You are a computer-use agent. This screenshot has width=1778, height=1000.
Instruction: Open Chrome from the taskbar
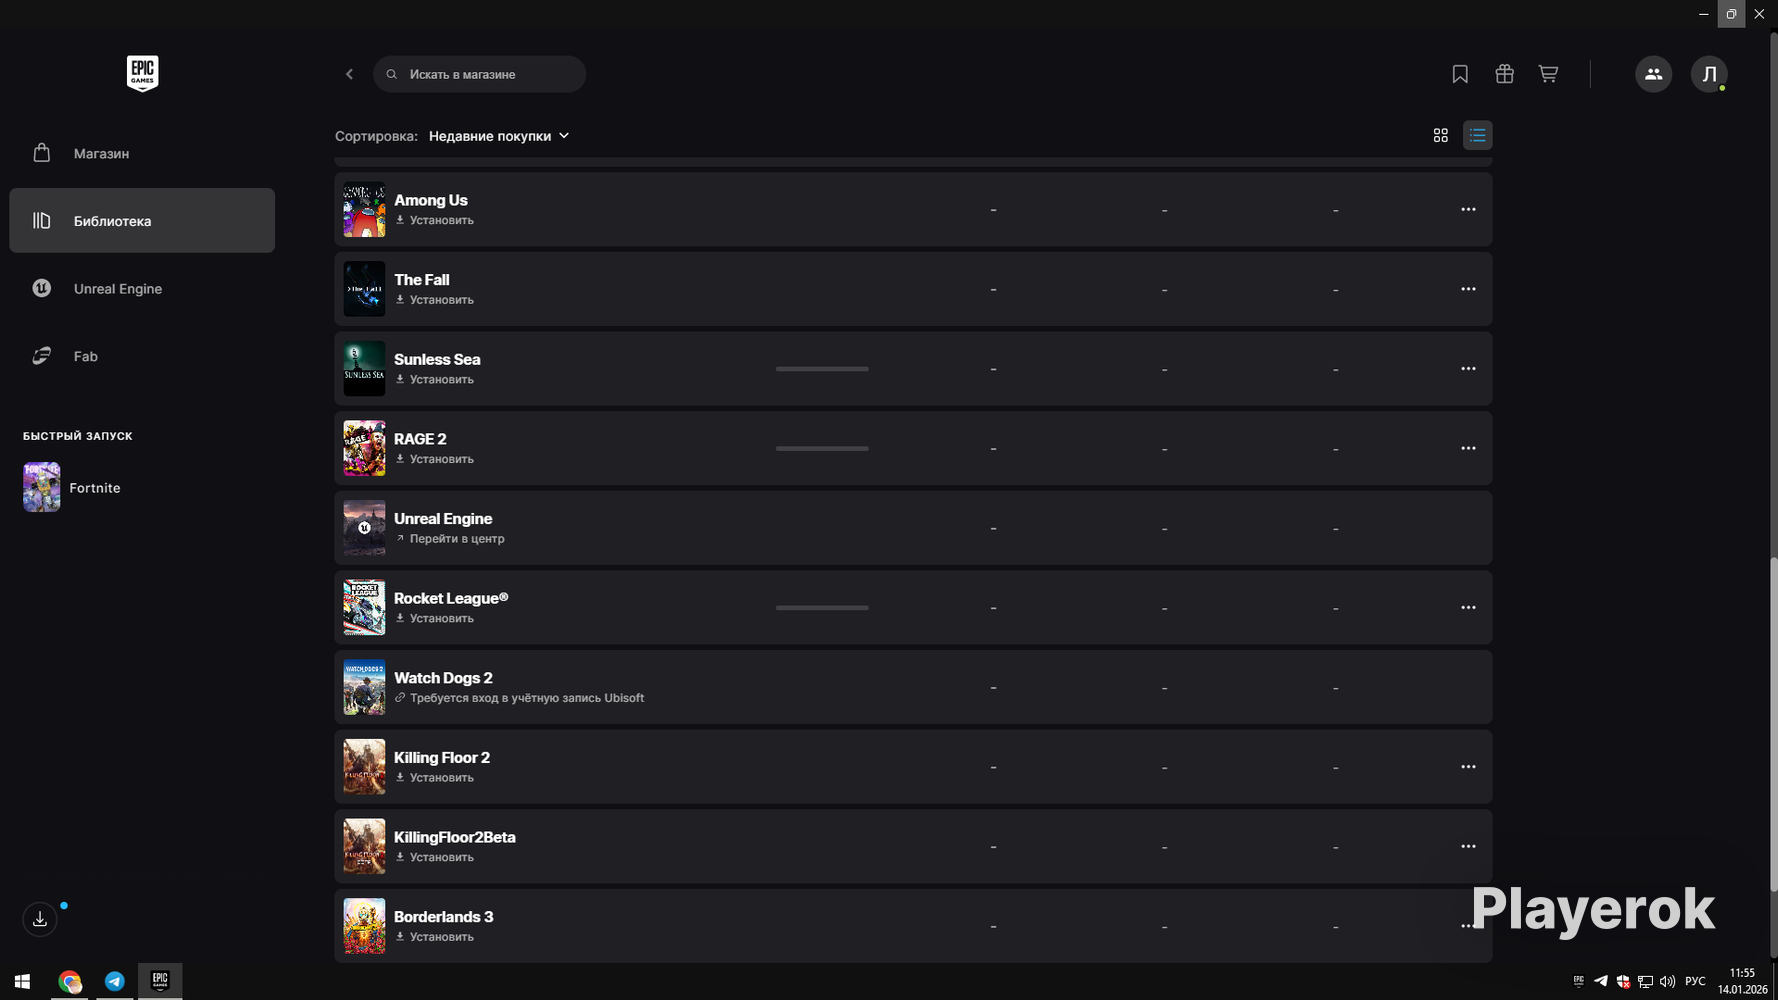69,982
